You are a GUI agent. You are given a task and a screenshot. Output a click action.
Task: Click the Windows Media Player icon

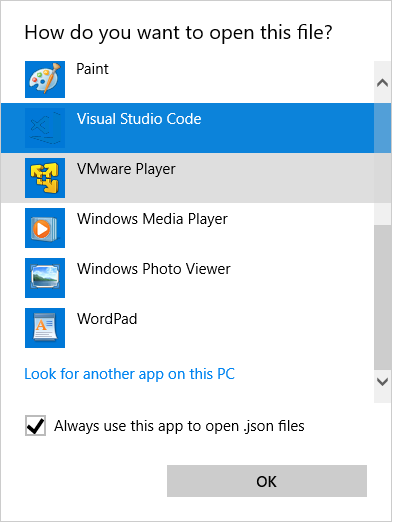(x=45, y=228)
